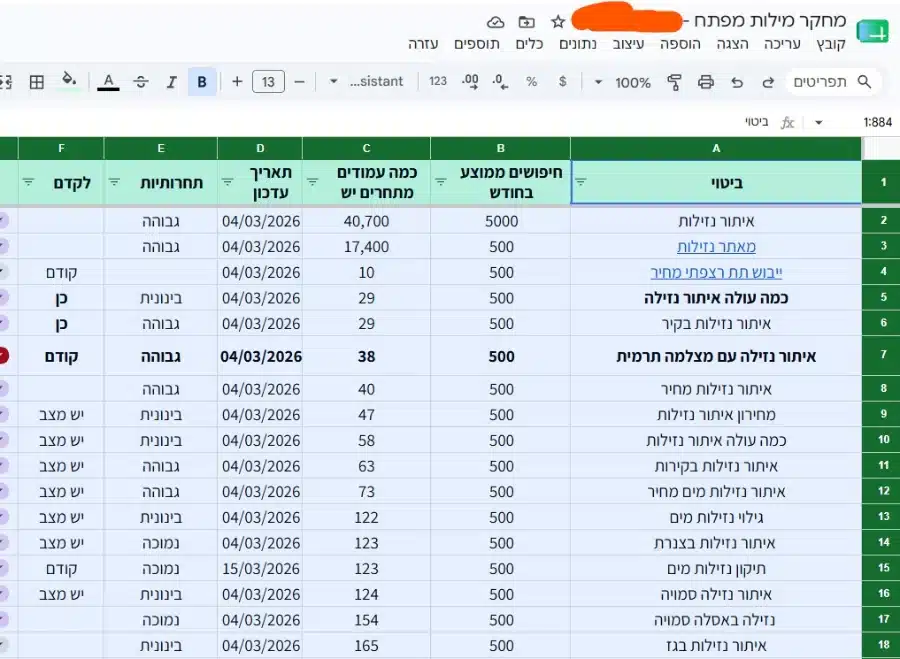Open the הוספה (Insert) menu
900x659 pixels.
coord(680,44)
